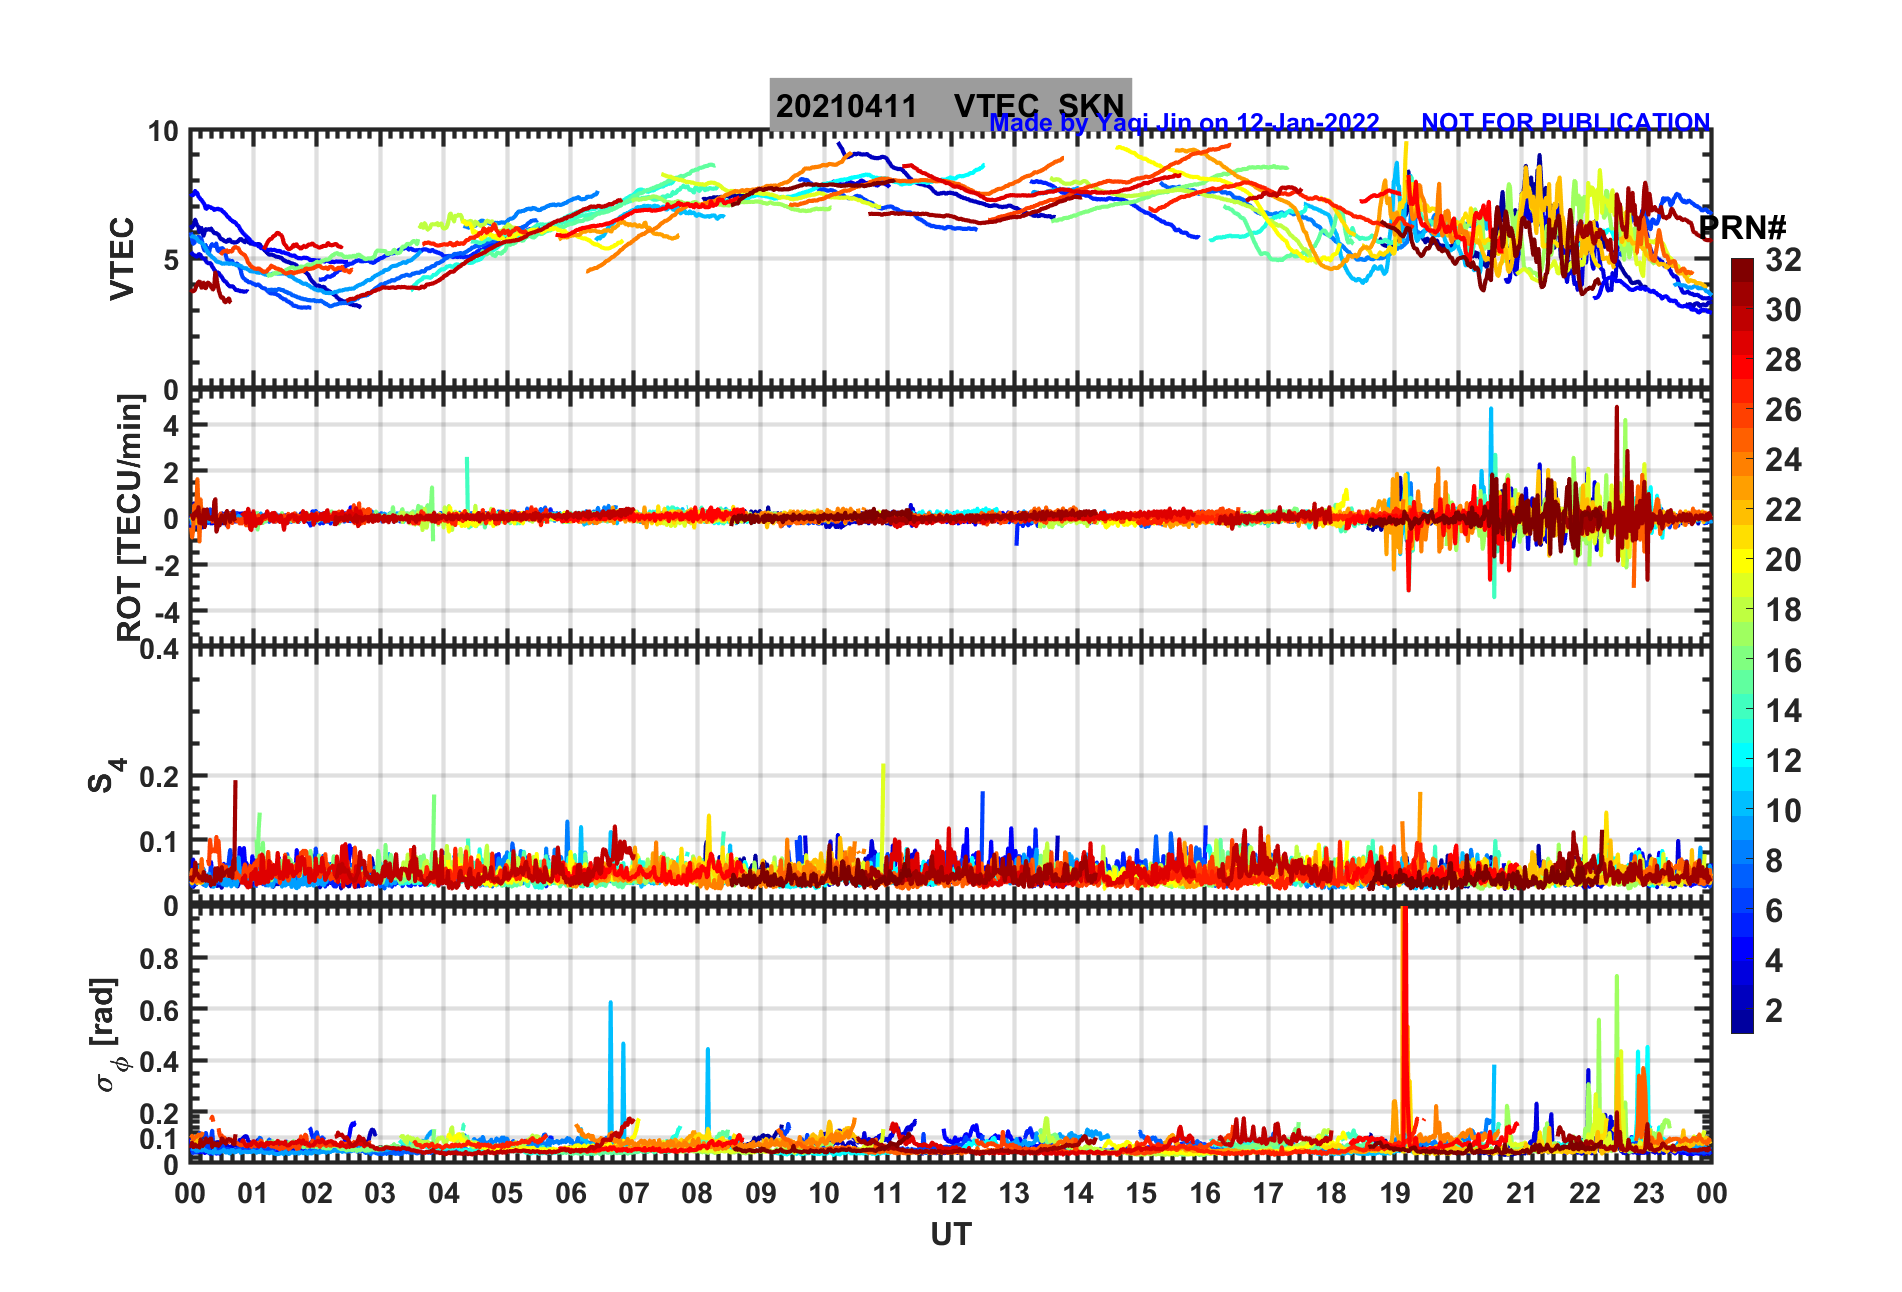Click the "10" tick on VTEC y-axis
The height and width of the screenshot is (1292, 1902).
[x=163, y=132]
